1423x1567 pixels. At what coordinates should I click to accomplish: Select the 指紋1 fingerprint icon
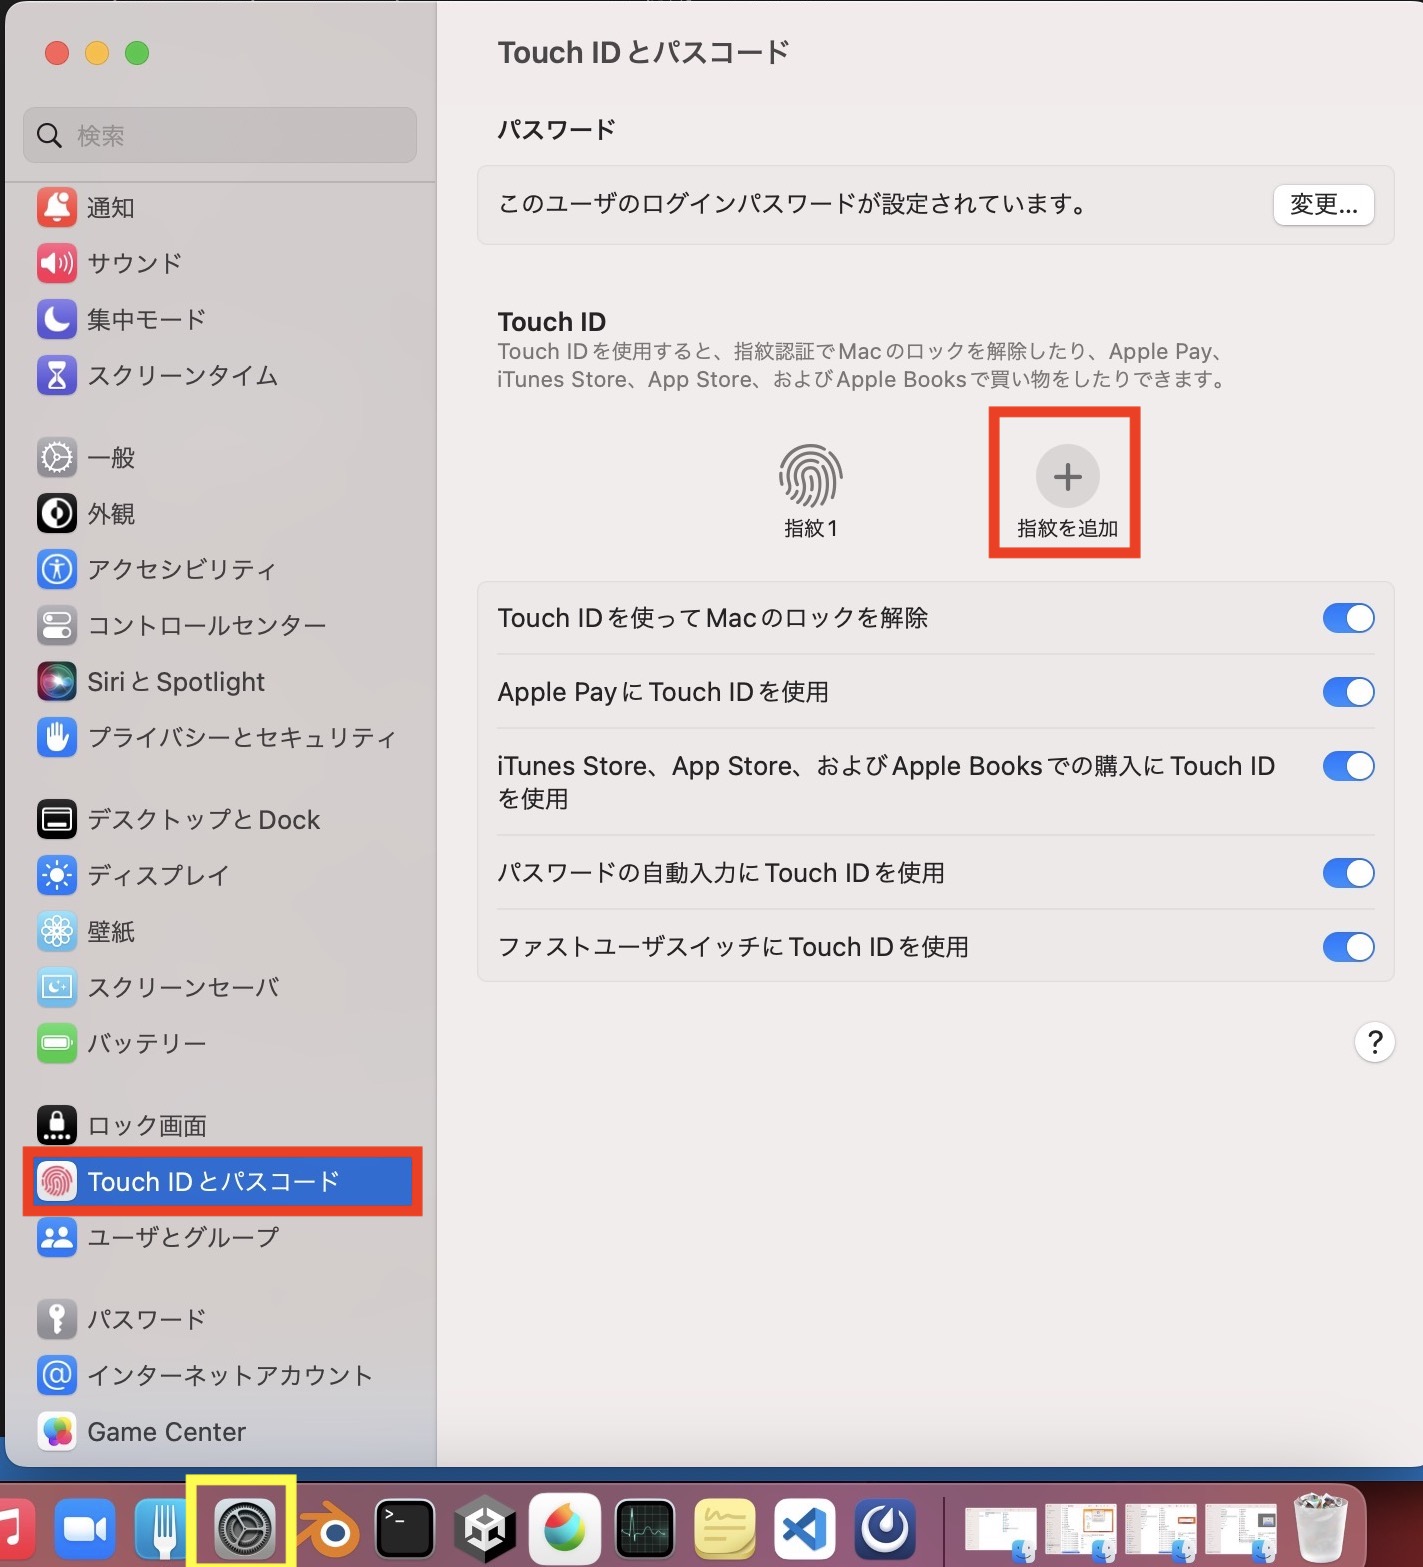(x=810, y=477)
